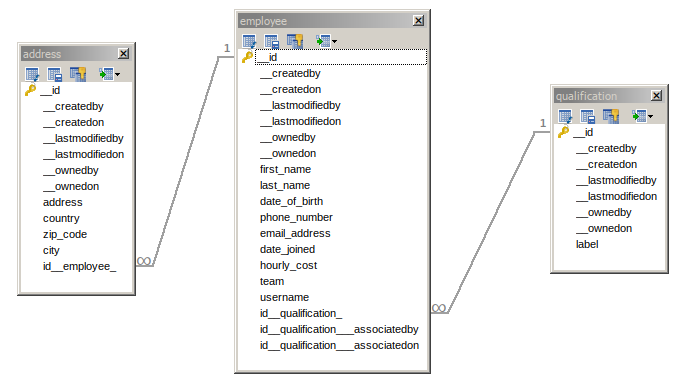Close the qualification table window

[x=656, y=95]
